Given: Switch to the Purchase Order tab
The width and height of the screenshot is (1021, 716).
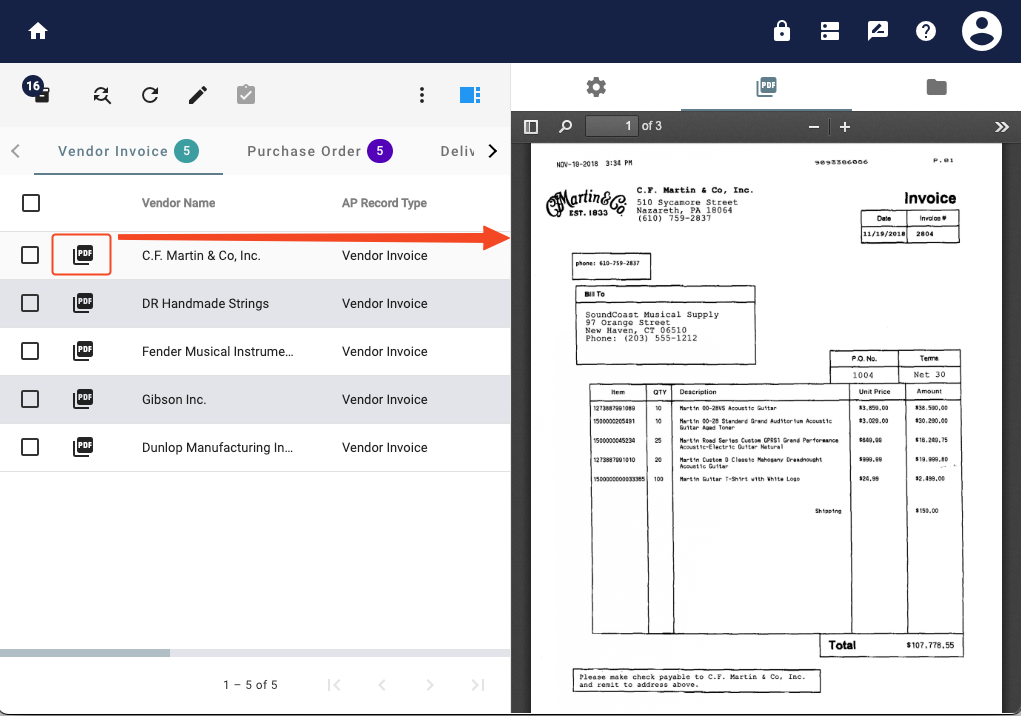Looking at the screenshot, I should coord(319,151).
